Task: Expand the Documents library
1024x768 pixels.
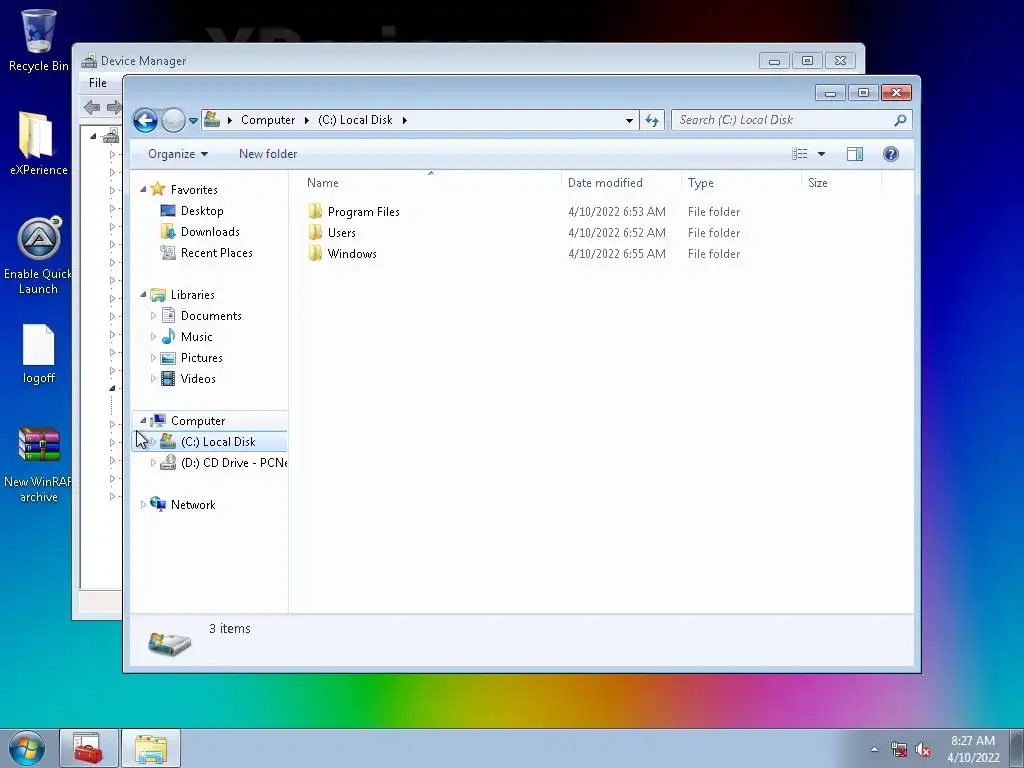Action: pos(153,316)
